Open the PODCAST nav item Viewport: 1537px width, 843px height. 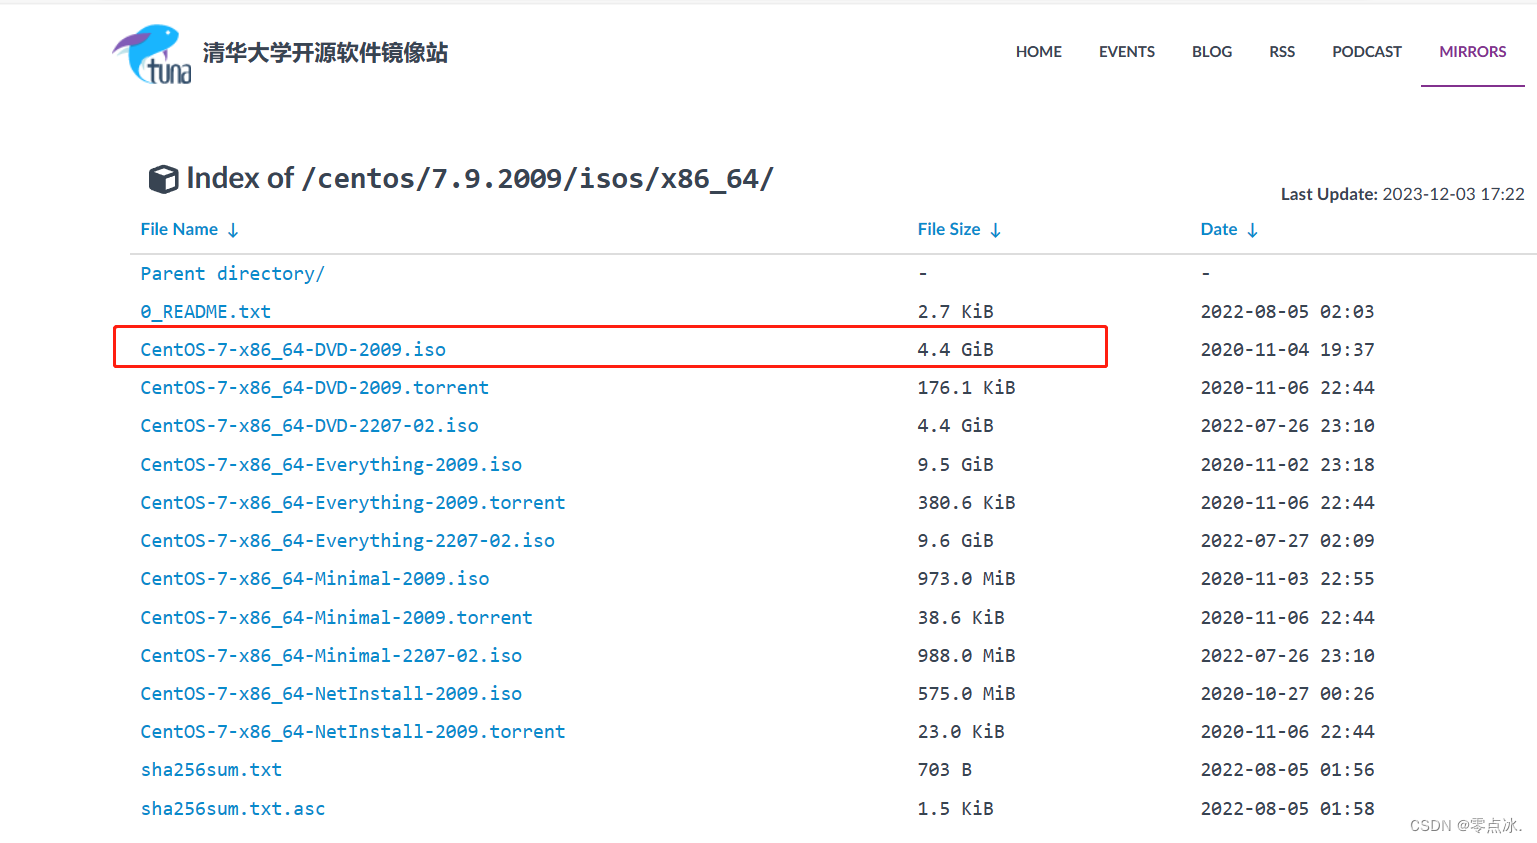pos(1367,52)
